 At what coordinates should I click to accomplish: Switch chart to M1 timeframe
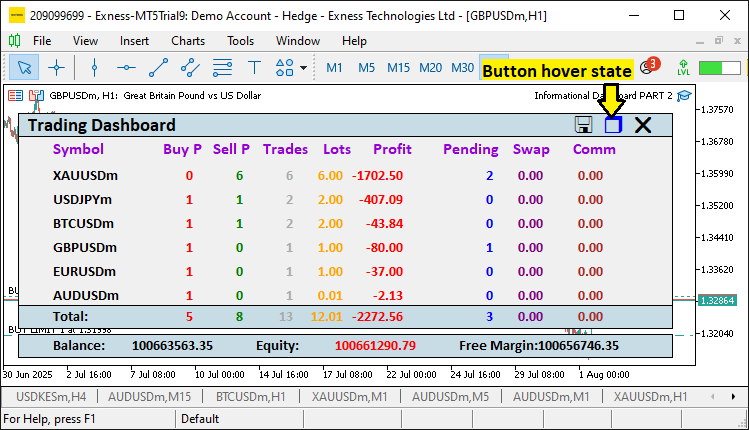pyautogui.click(x=334, y=68)
